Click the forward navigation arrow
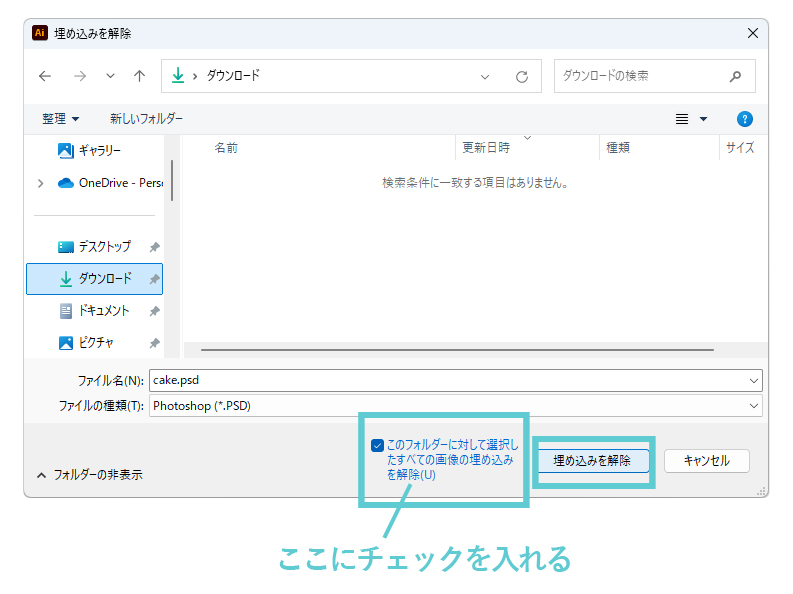 click(79, 76)
